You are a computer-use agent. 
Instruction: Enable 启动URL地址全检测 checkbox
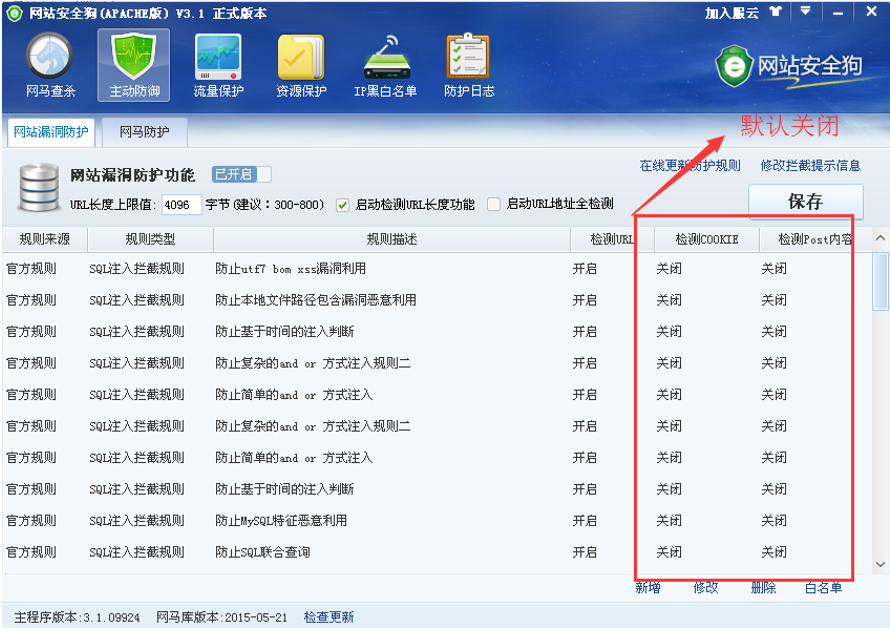coord(494,205)
